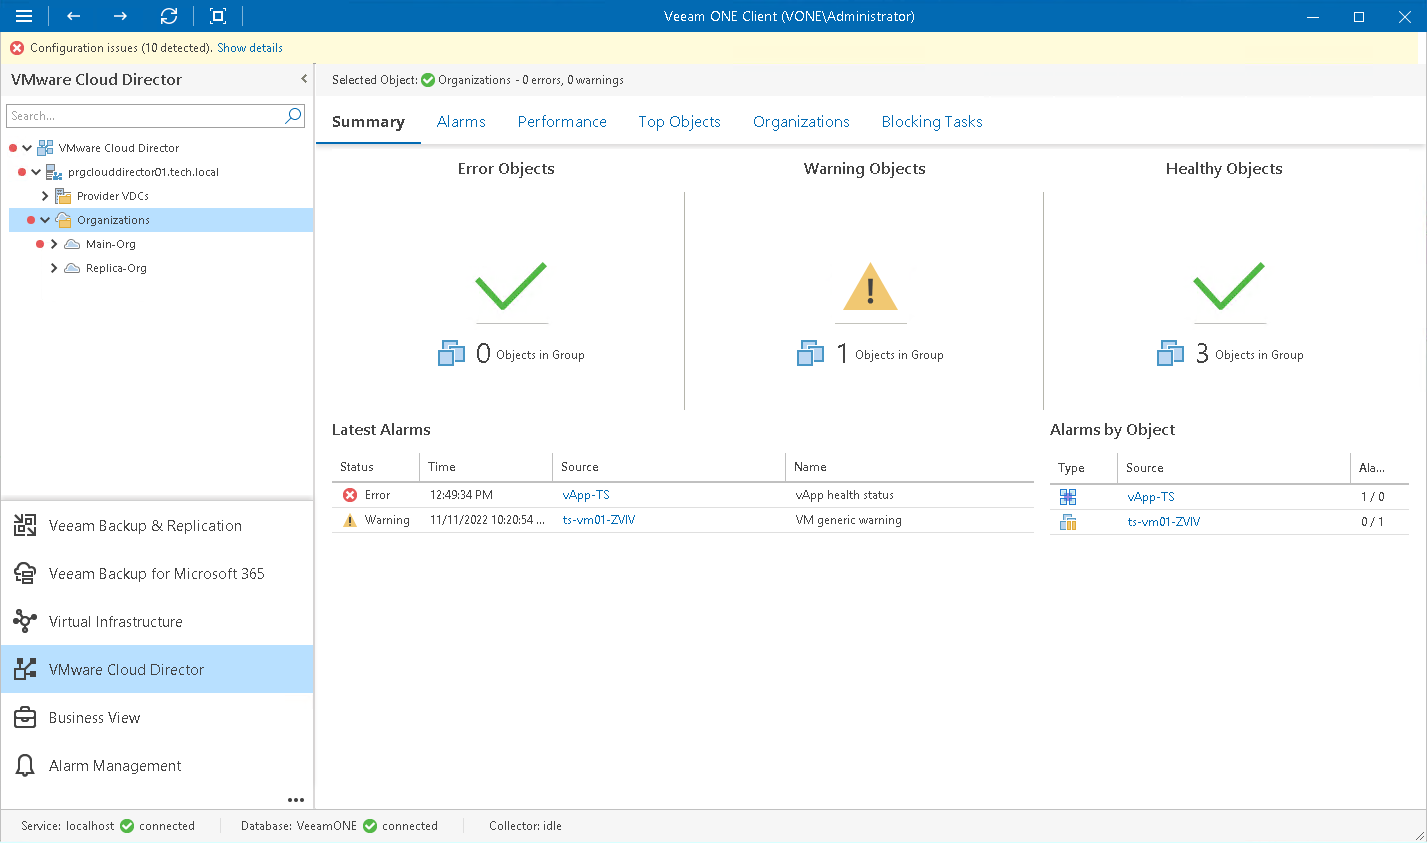Open the Alarm Management section
The width and height of the screenshot is (1427, 843).
114,765
